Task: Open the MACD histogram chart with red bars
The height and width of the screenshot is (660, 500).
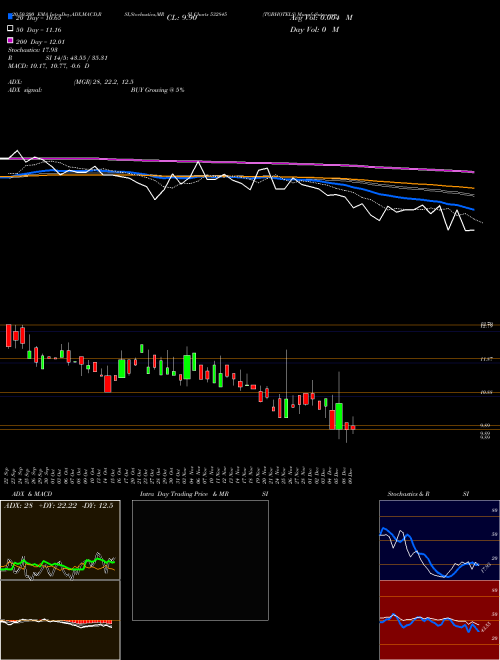Action: (x=60, y=620)
